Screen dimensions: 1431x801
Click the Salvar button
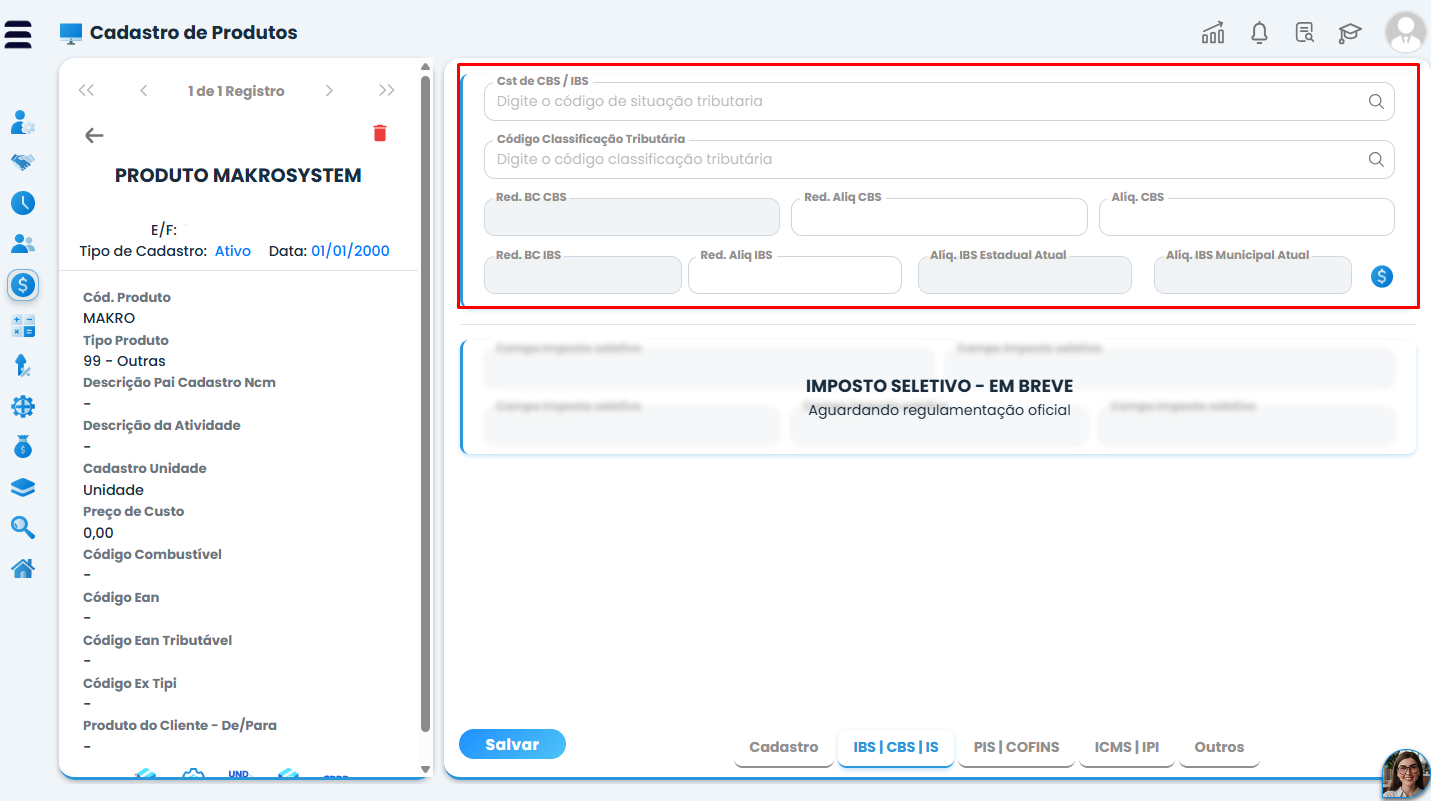pyautogui.click(x=512, y=745)
